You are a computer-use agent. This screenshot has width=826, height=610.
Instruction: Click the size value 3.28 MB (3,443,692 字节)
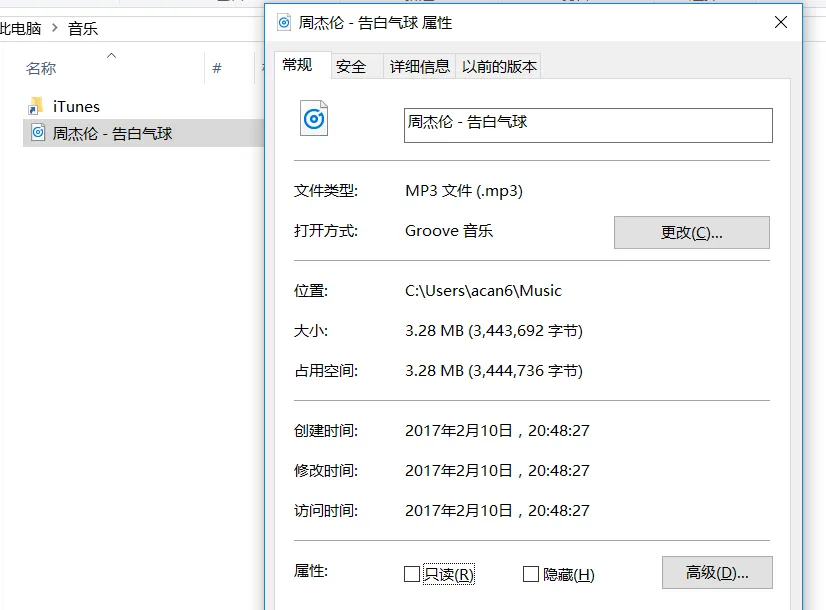[494, 331]
